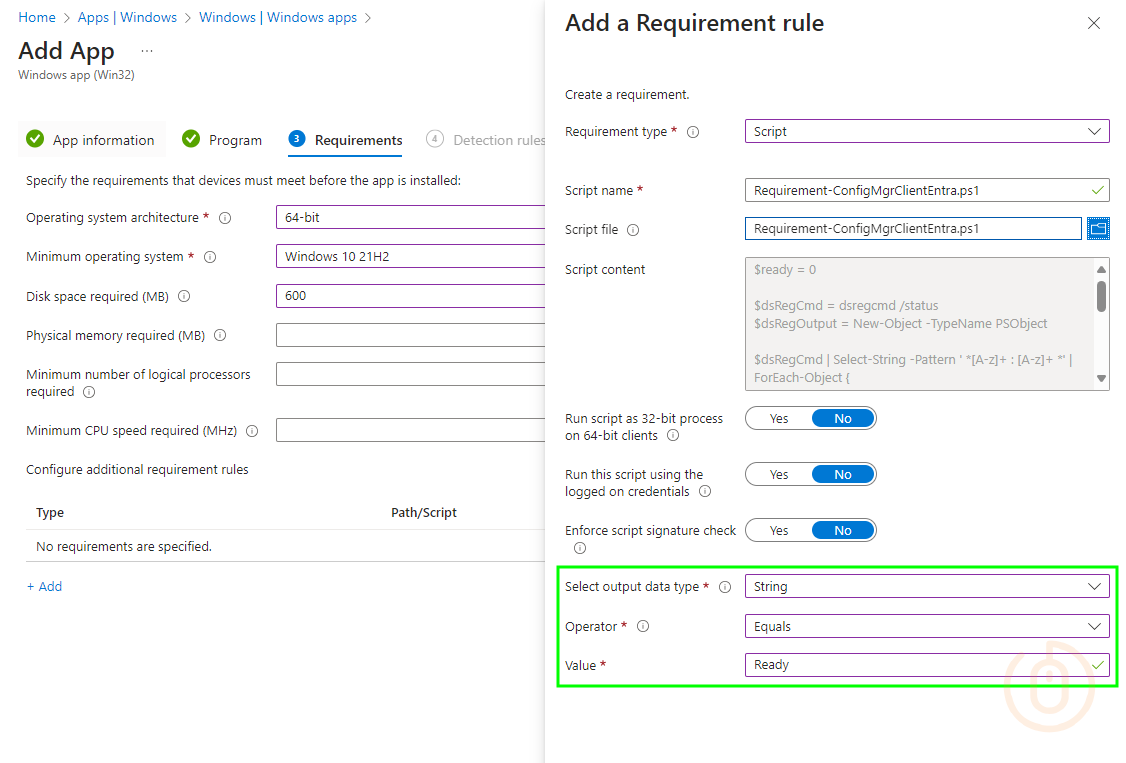Click info icon beside Script file label
The height and width of the screenshot is (763, 1126).
pyautogui.click(x=633, y=230)
